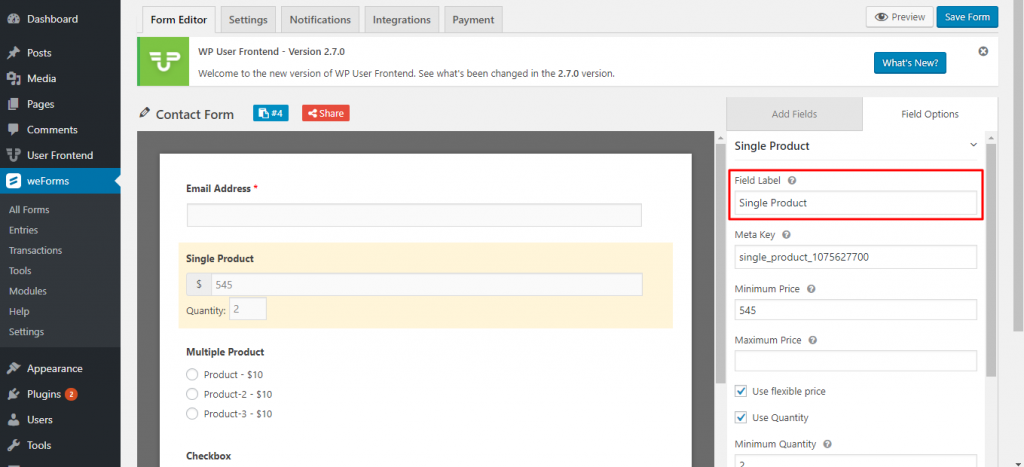Image resolution: width=1024 pixels, height=467 pixels.
Task: Click the red Share button
Action: (326, 113)
